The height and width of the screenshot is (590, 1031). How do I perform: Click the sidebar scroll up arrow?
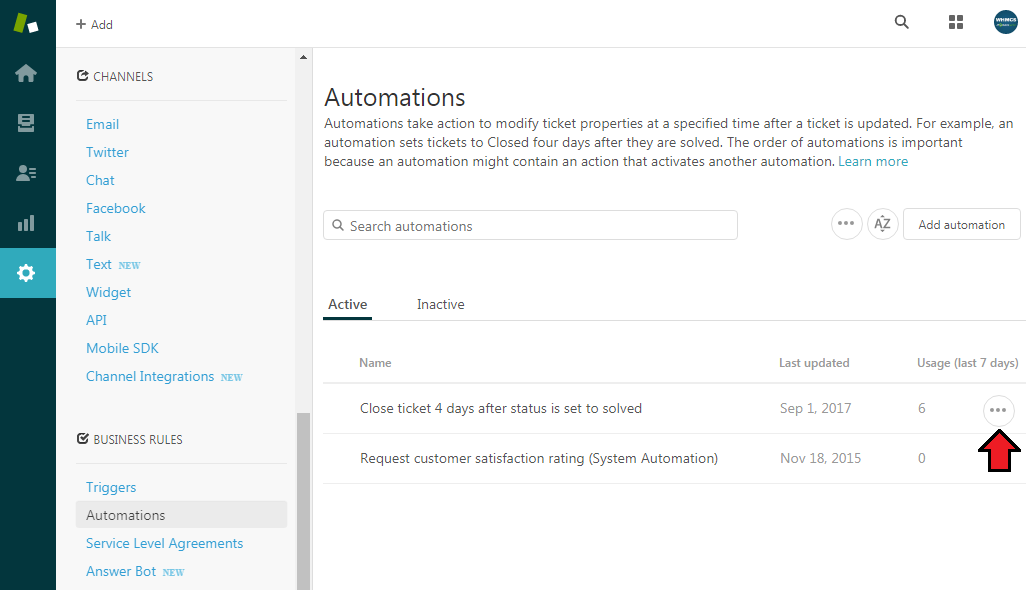[x=303, y=57]
